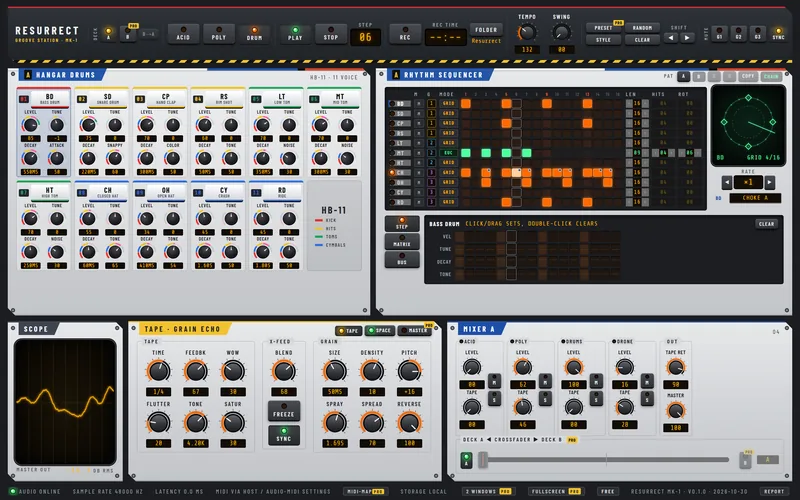
Task: Switch the editor to STEP view
Action: [x=402, y=223]
